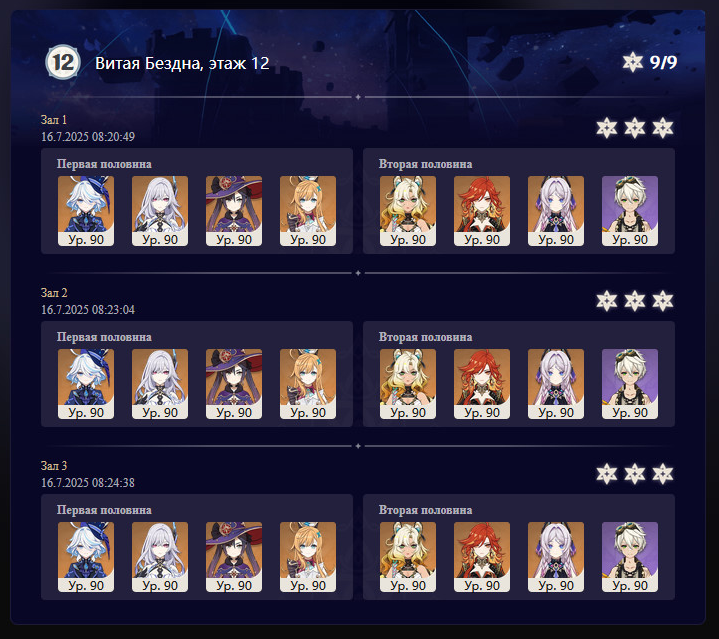Viewport: 719px width, 639px height.
Task: Select orange-haired character in Chamber 2 first half
Action: pyautogui.click(x=308, y=384)
